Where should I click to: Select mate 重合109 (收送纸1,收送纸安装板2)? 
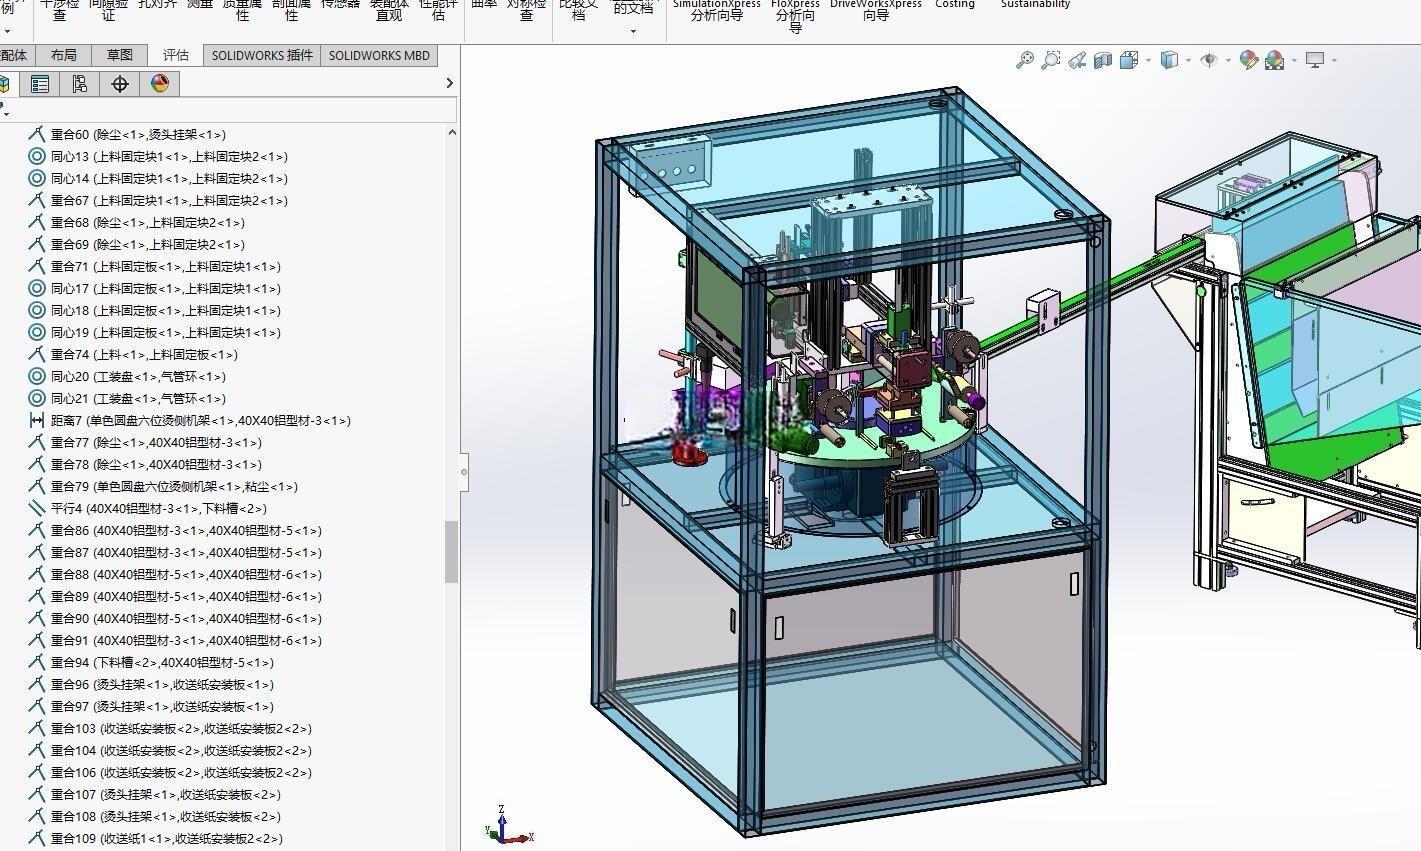click(x=167, y=838)
